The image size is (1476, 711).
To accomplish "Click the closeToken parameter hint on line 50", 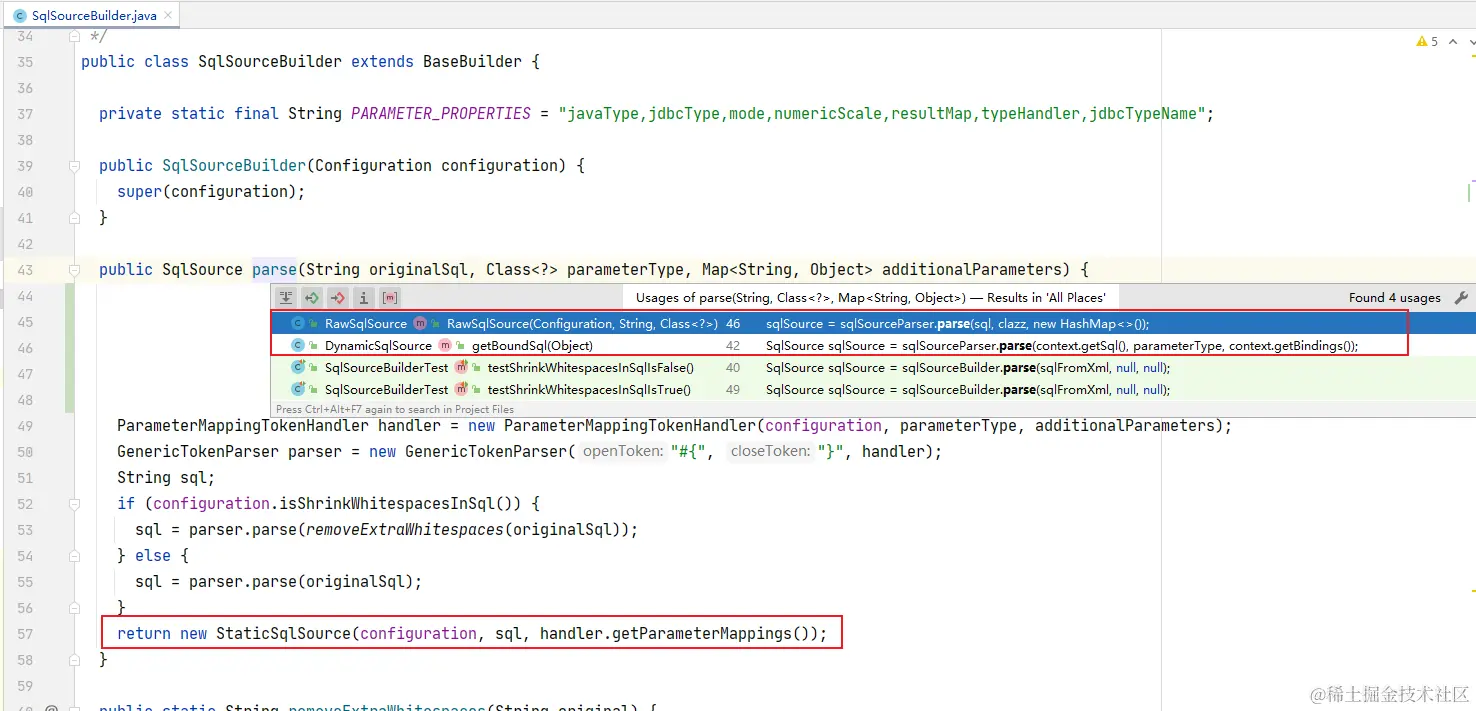I will click(x=770, y=452).
